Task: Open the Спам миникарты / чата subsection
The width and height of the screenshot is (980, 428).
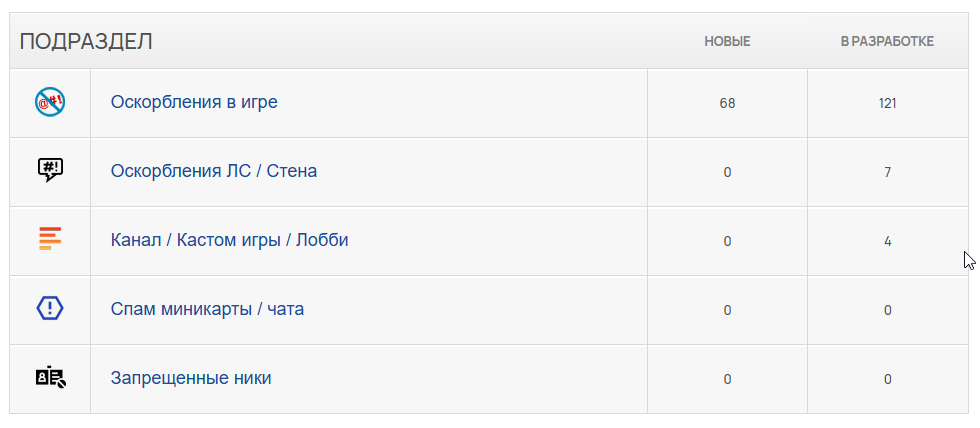Action: tap(208, 309)
